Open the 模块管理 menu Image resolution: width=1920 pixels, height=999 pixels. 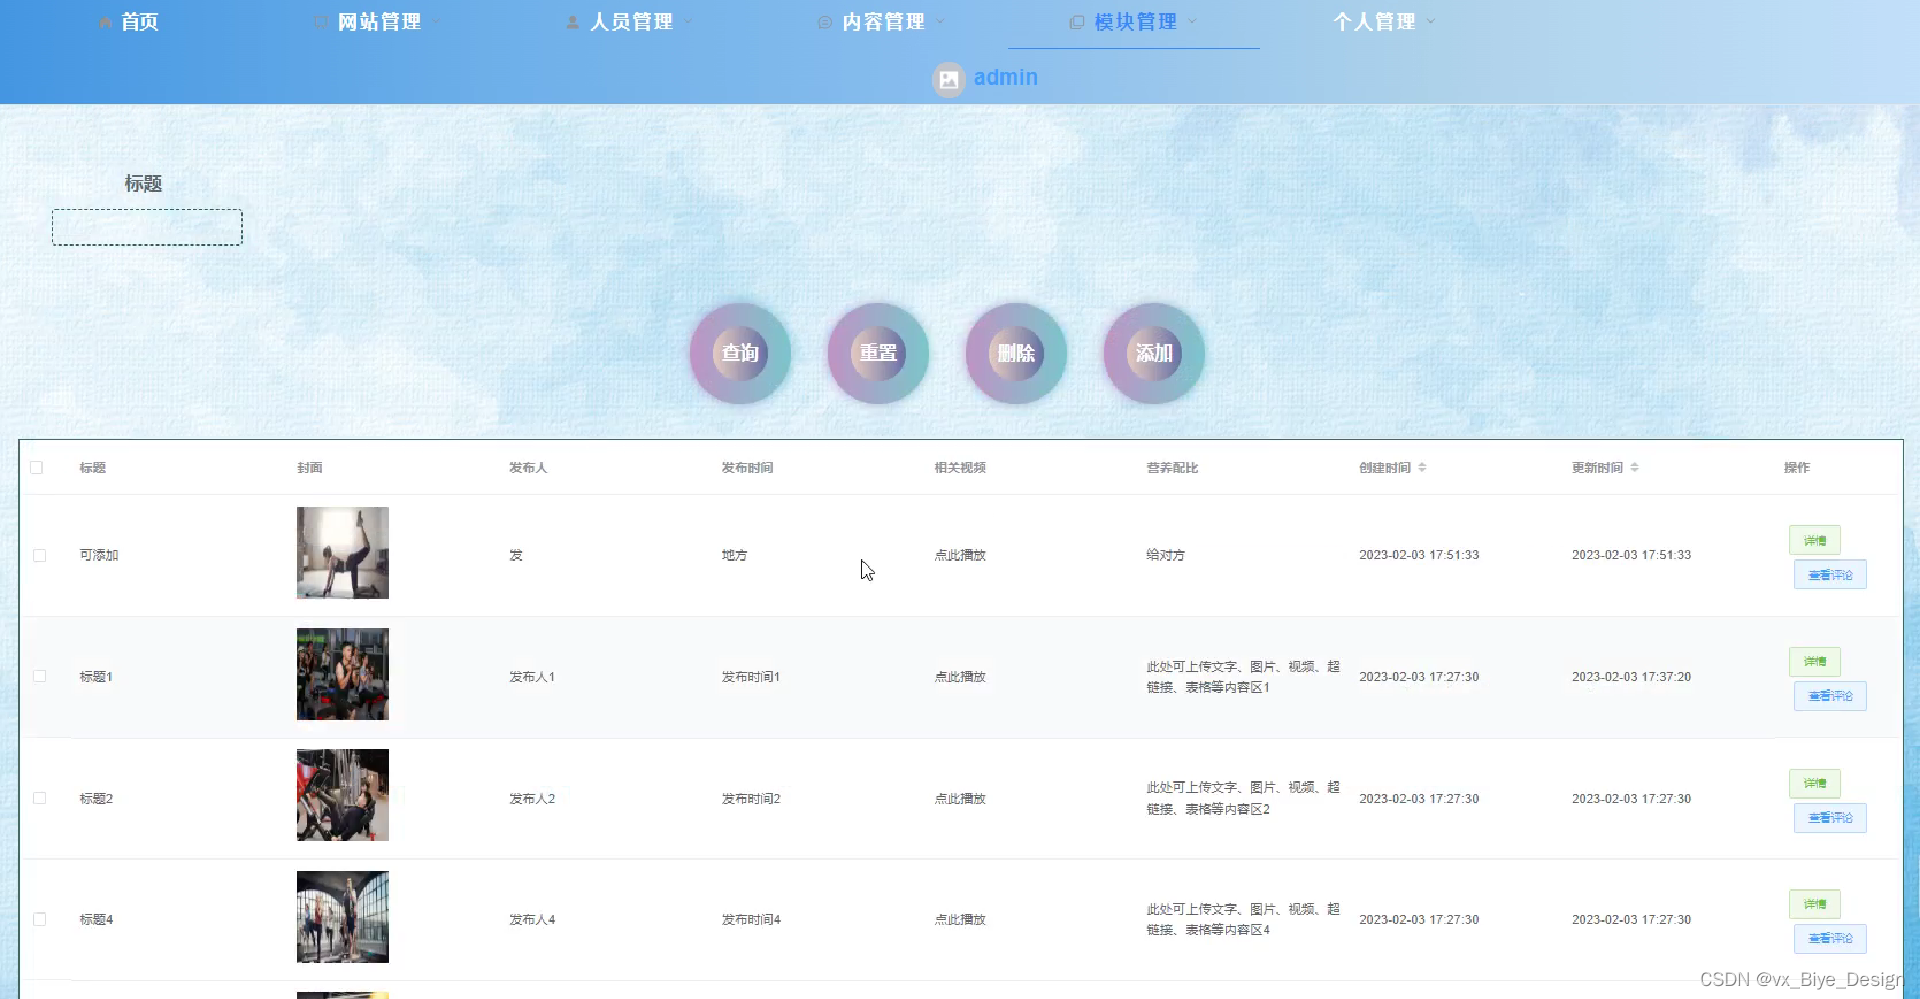(1135, 22)
